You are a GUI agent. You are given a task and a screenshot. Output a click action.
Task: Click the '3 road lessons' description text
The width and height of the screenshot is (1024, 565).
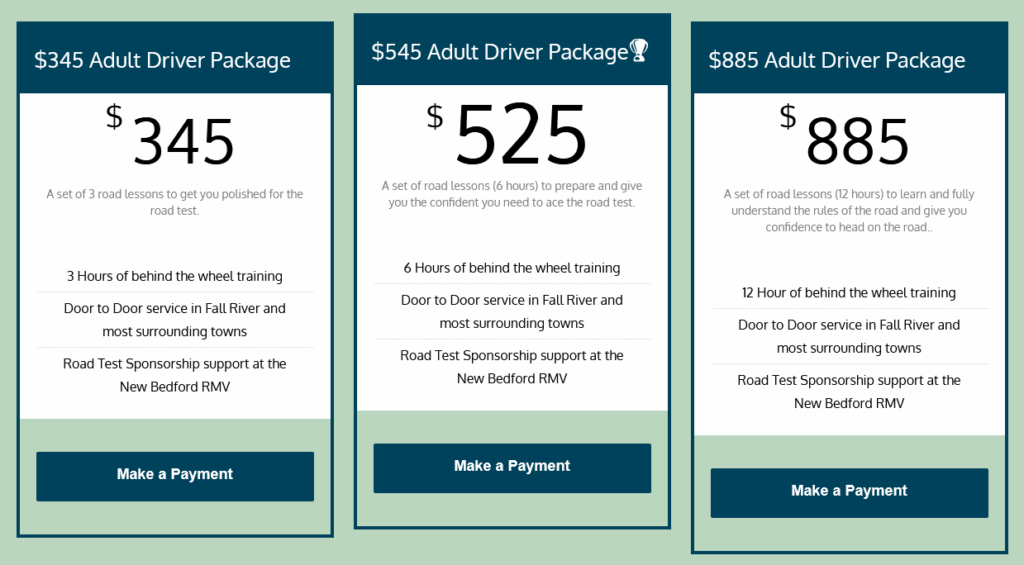(x=175, y=202)
